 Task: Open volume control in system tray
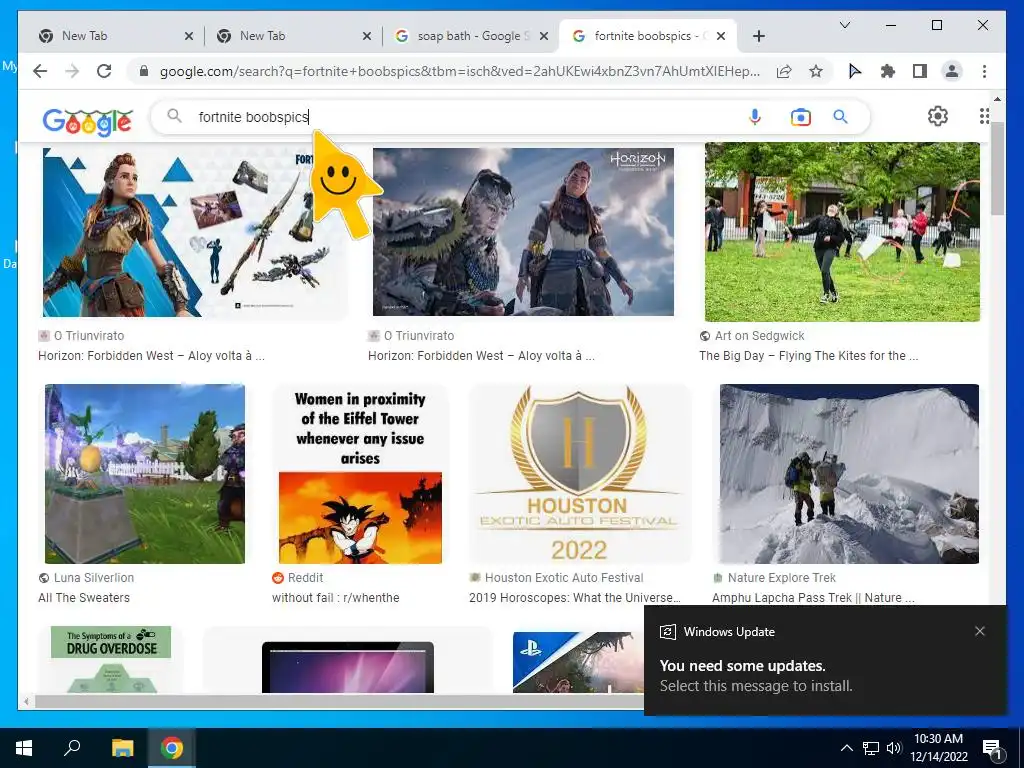tap(893, 748)
